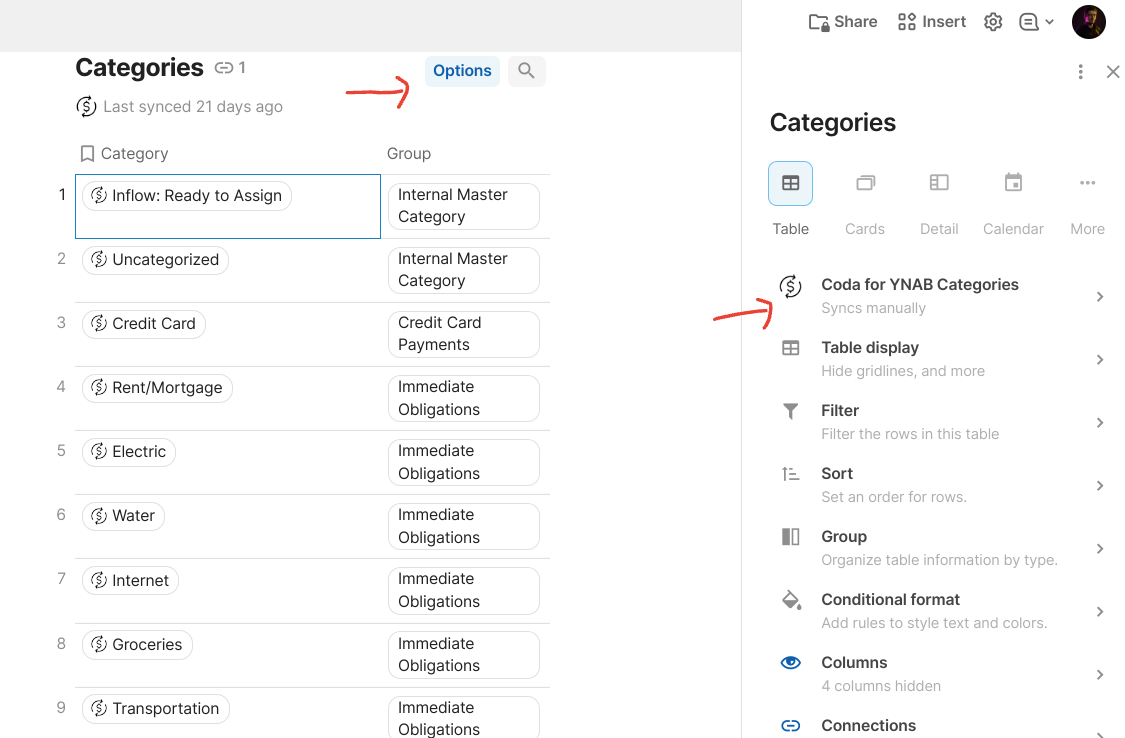Select the Groceries category chip
The image size is (1125, 738).
[137, 645]
